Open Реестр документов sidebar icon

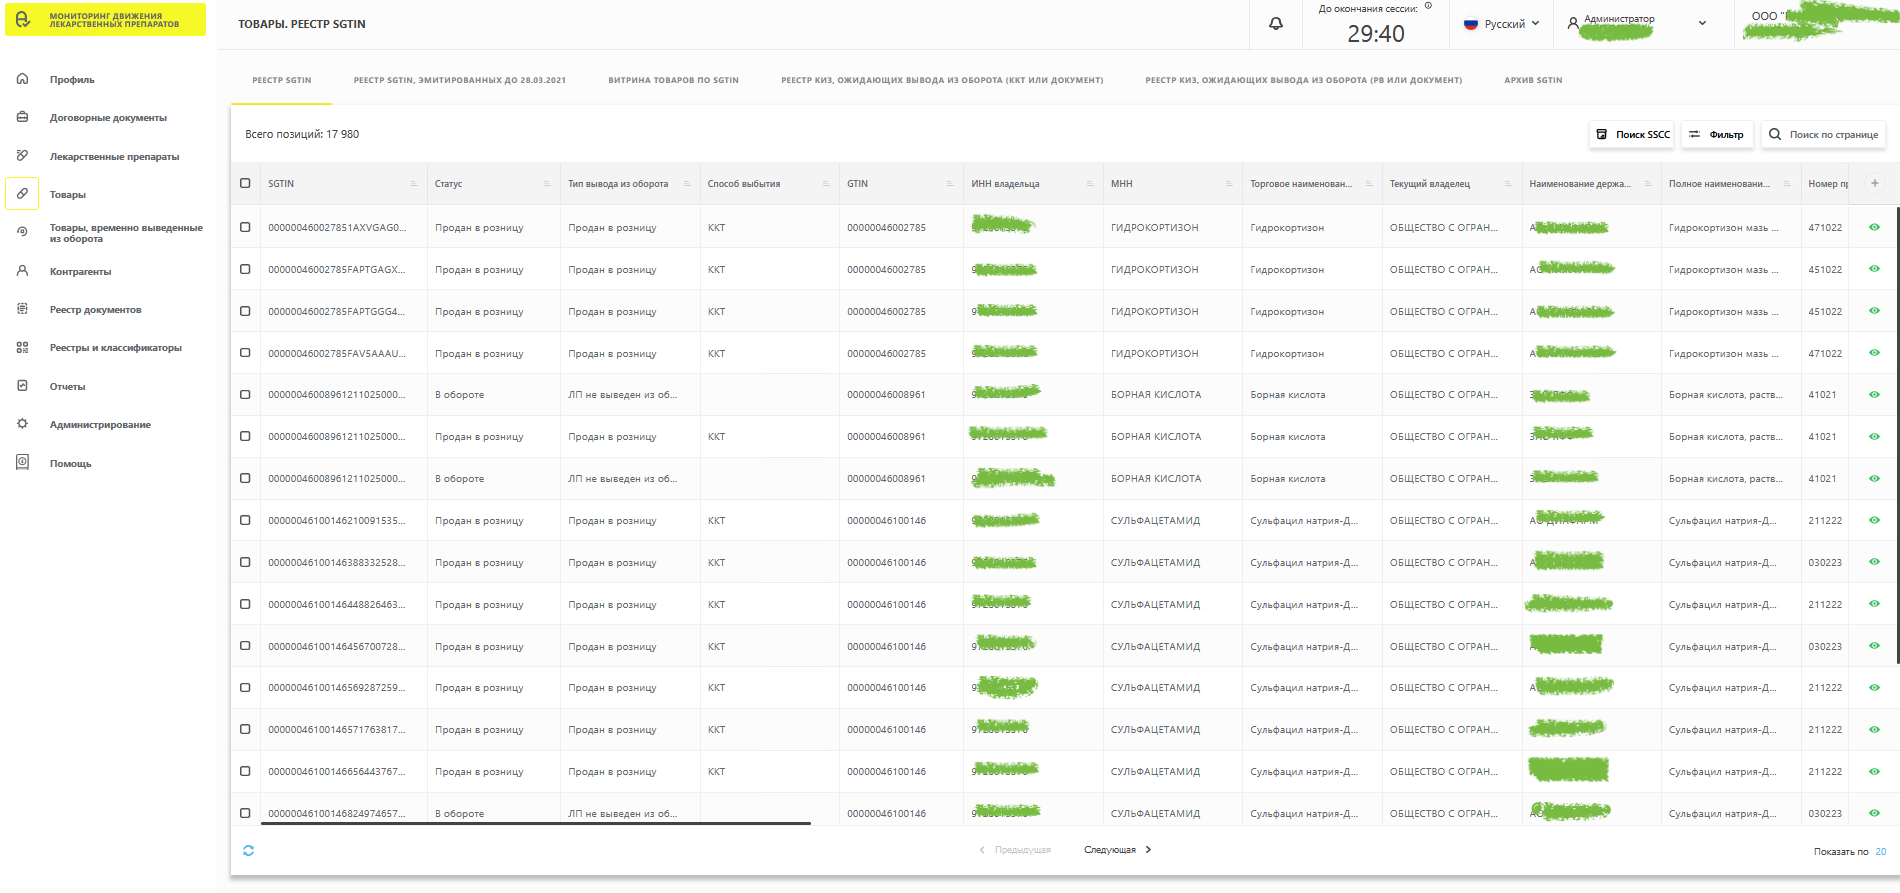point(22,309)
